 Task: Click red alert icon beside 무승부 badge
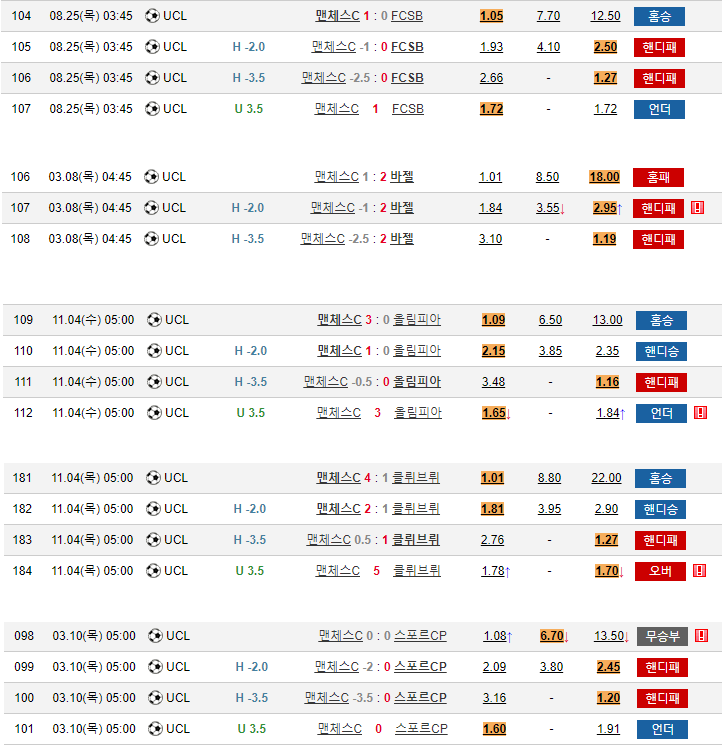coord(701,636)
